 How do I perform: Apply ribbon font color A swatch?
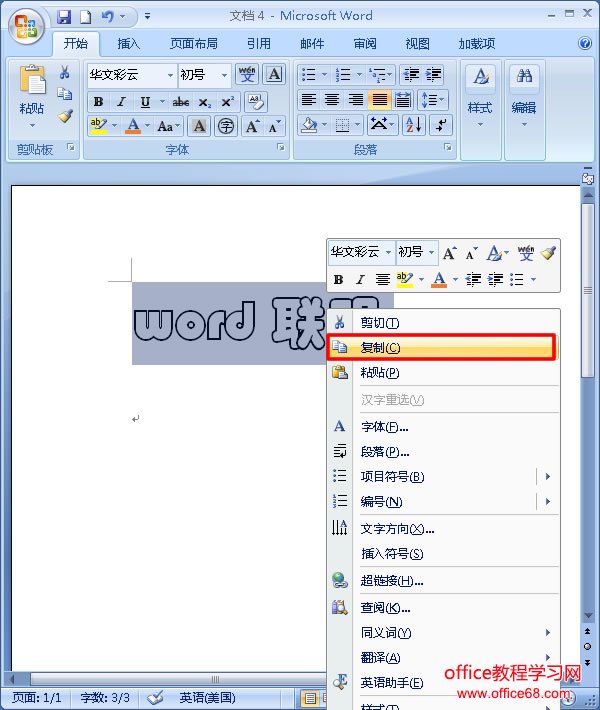pyautogui.click(x=133, y=125)
